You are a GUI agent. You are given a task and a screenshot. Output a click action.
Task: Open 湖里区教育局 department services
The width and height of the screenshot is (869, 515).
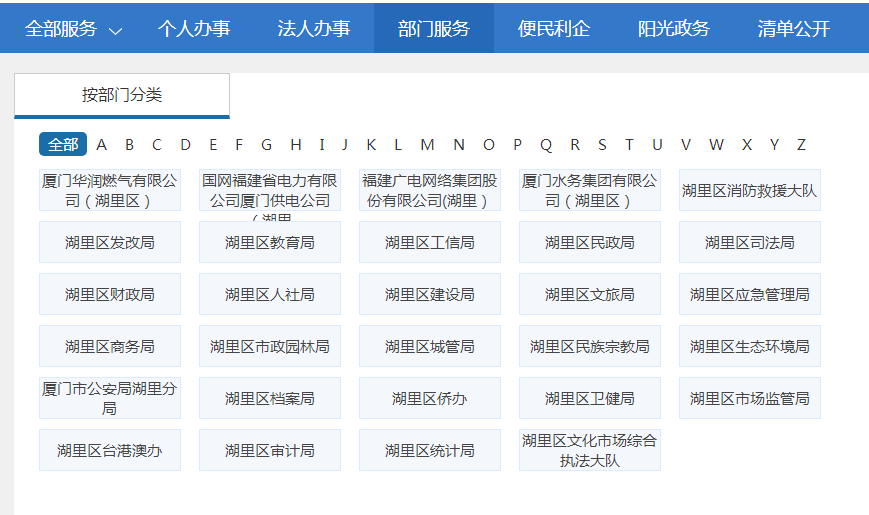click(x=269, y=242)
